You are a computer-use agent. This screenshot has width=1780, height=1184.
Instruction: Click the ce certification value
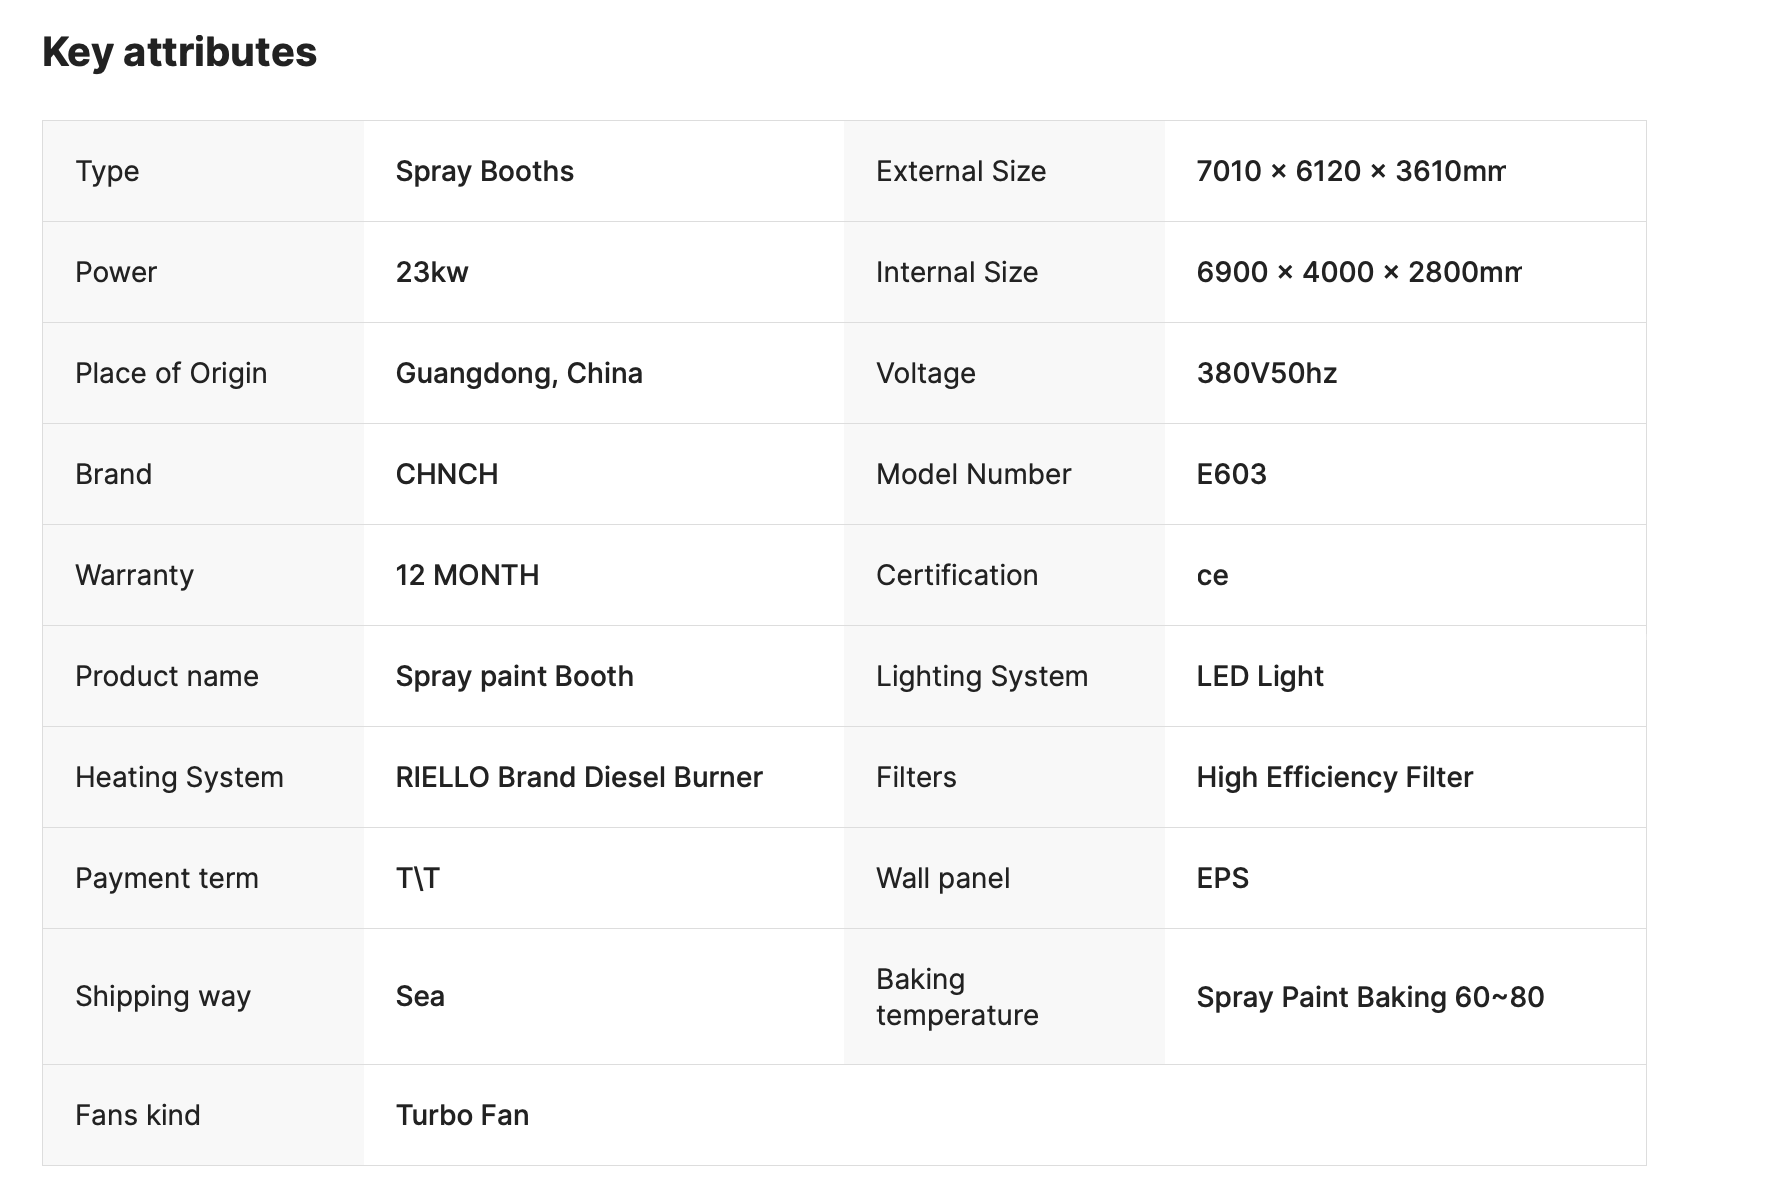(1212, 575)
